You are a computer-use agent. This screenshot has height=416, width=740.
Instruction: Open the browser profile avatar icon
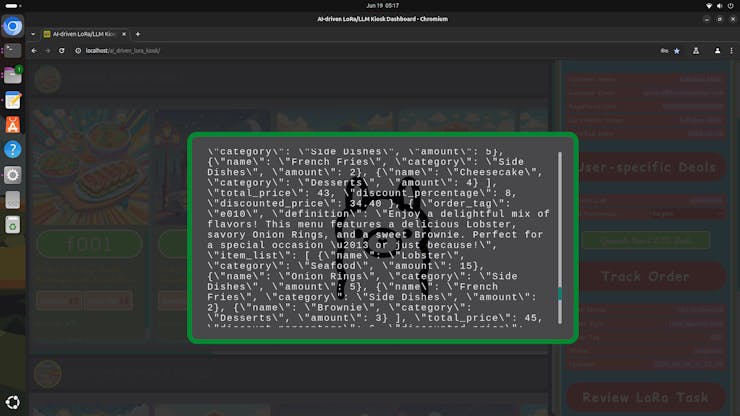coord(717,51)
